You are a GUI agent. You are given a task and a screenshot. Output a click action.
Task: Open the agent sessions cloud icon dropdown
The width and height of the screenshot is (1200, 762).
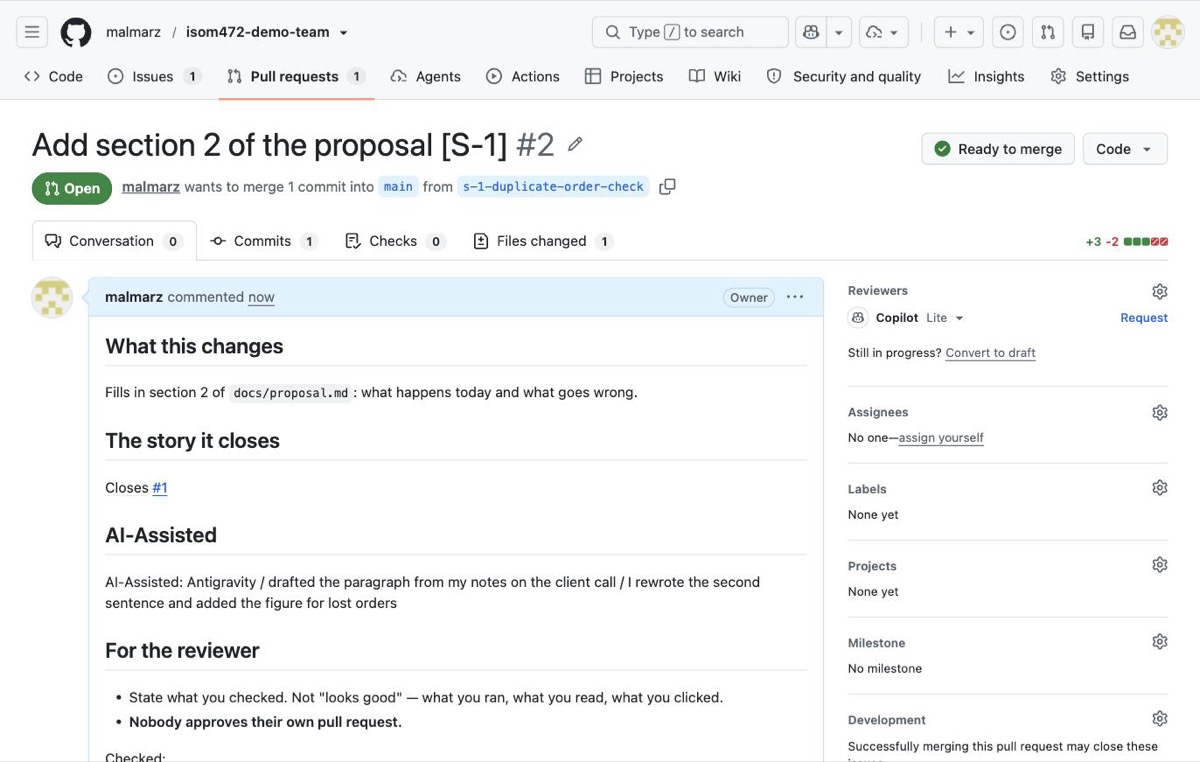(x=884, y=32)
